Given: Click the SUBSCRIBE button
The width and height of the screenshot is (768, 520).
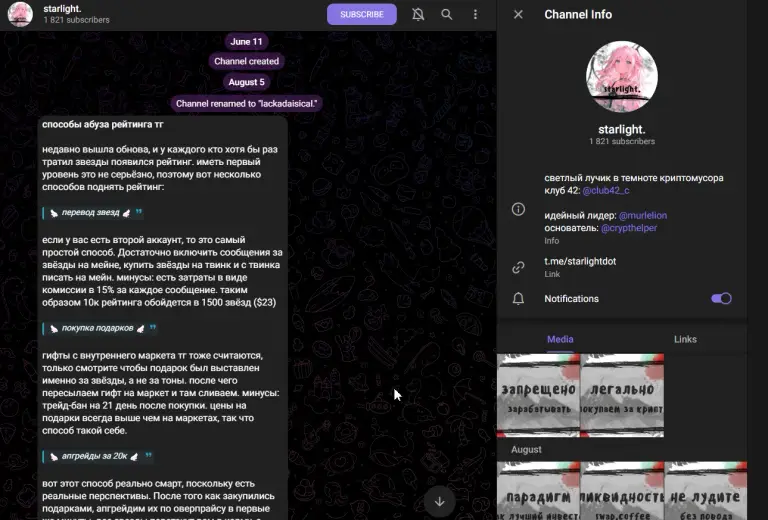Looking at the screenshot, I should [x=361, y=14].
